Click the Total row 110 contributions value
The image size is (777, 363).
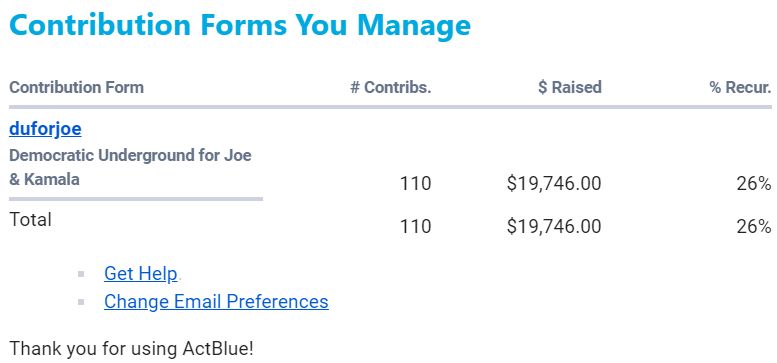click(x=416, y=227)
